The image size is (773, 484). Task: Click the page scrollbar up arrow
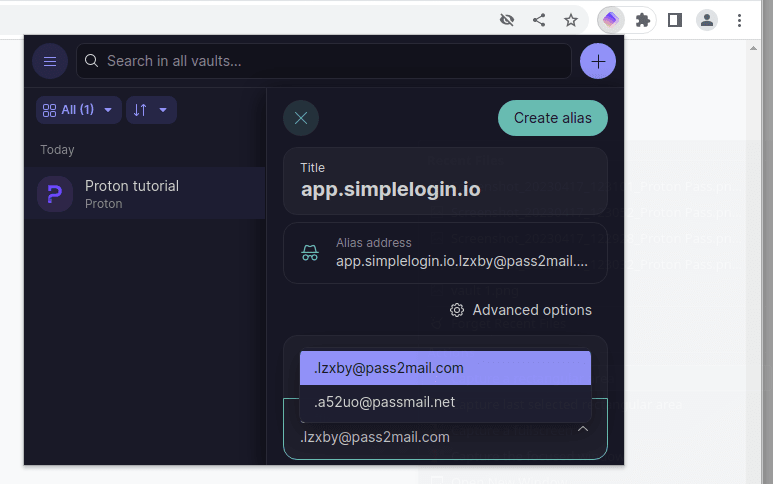[753, 48]
